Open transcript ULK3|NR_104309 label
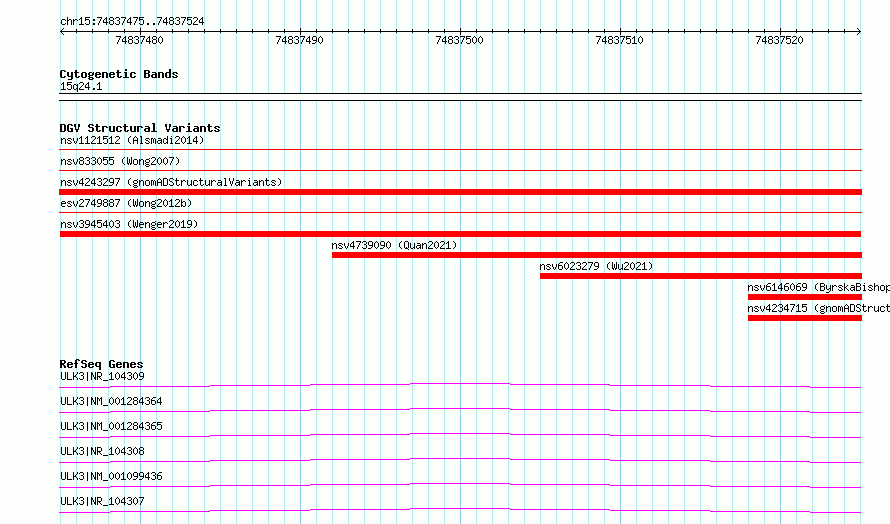890x524 pixels. point(102,376)
